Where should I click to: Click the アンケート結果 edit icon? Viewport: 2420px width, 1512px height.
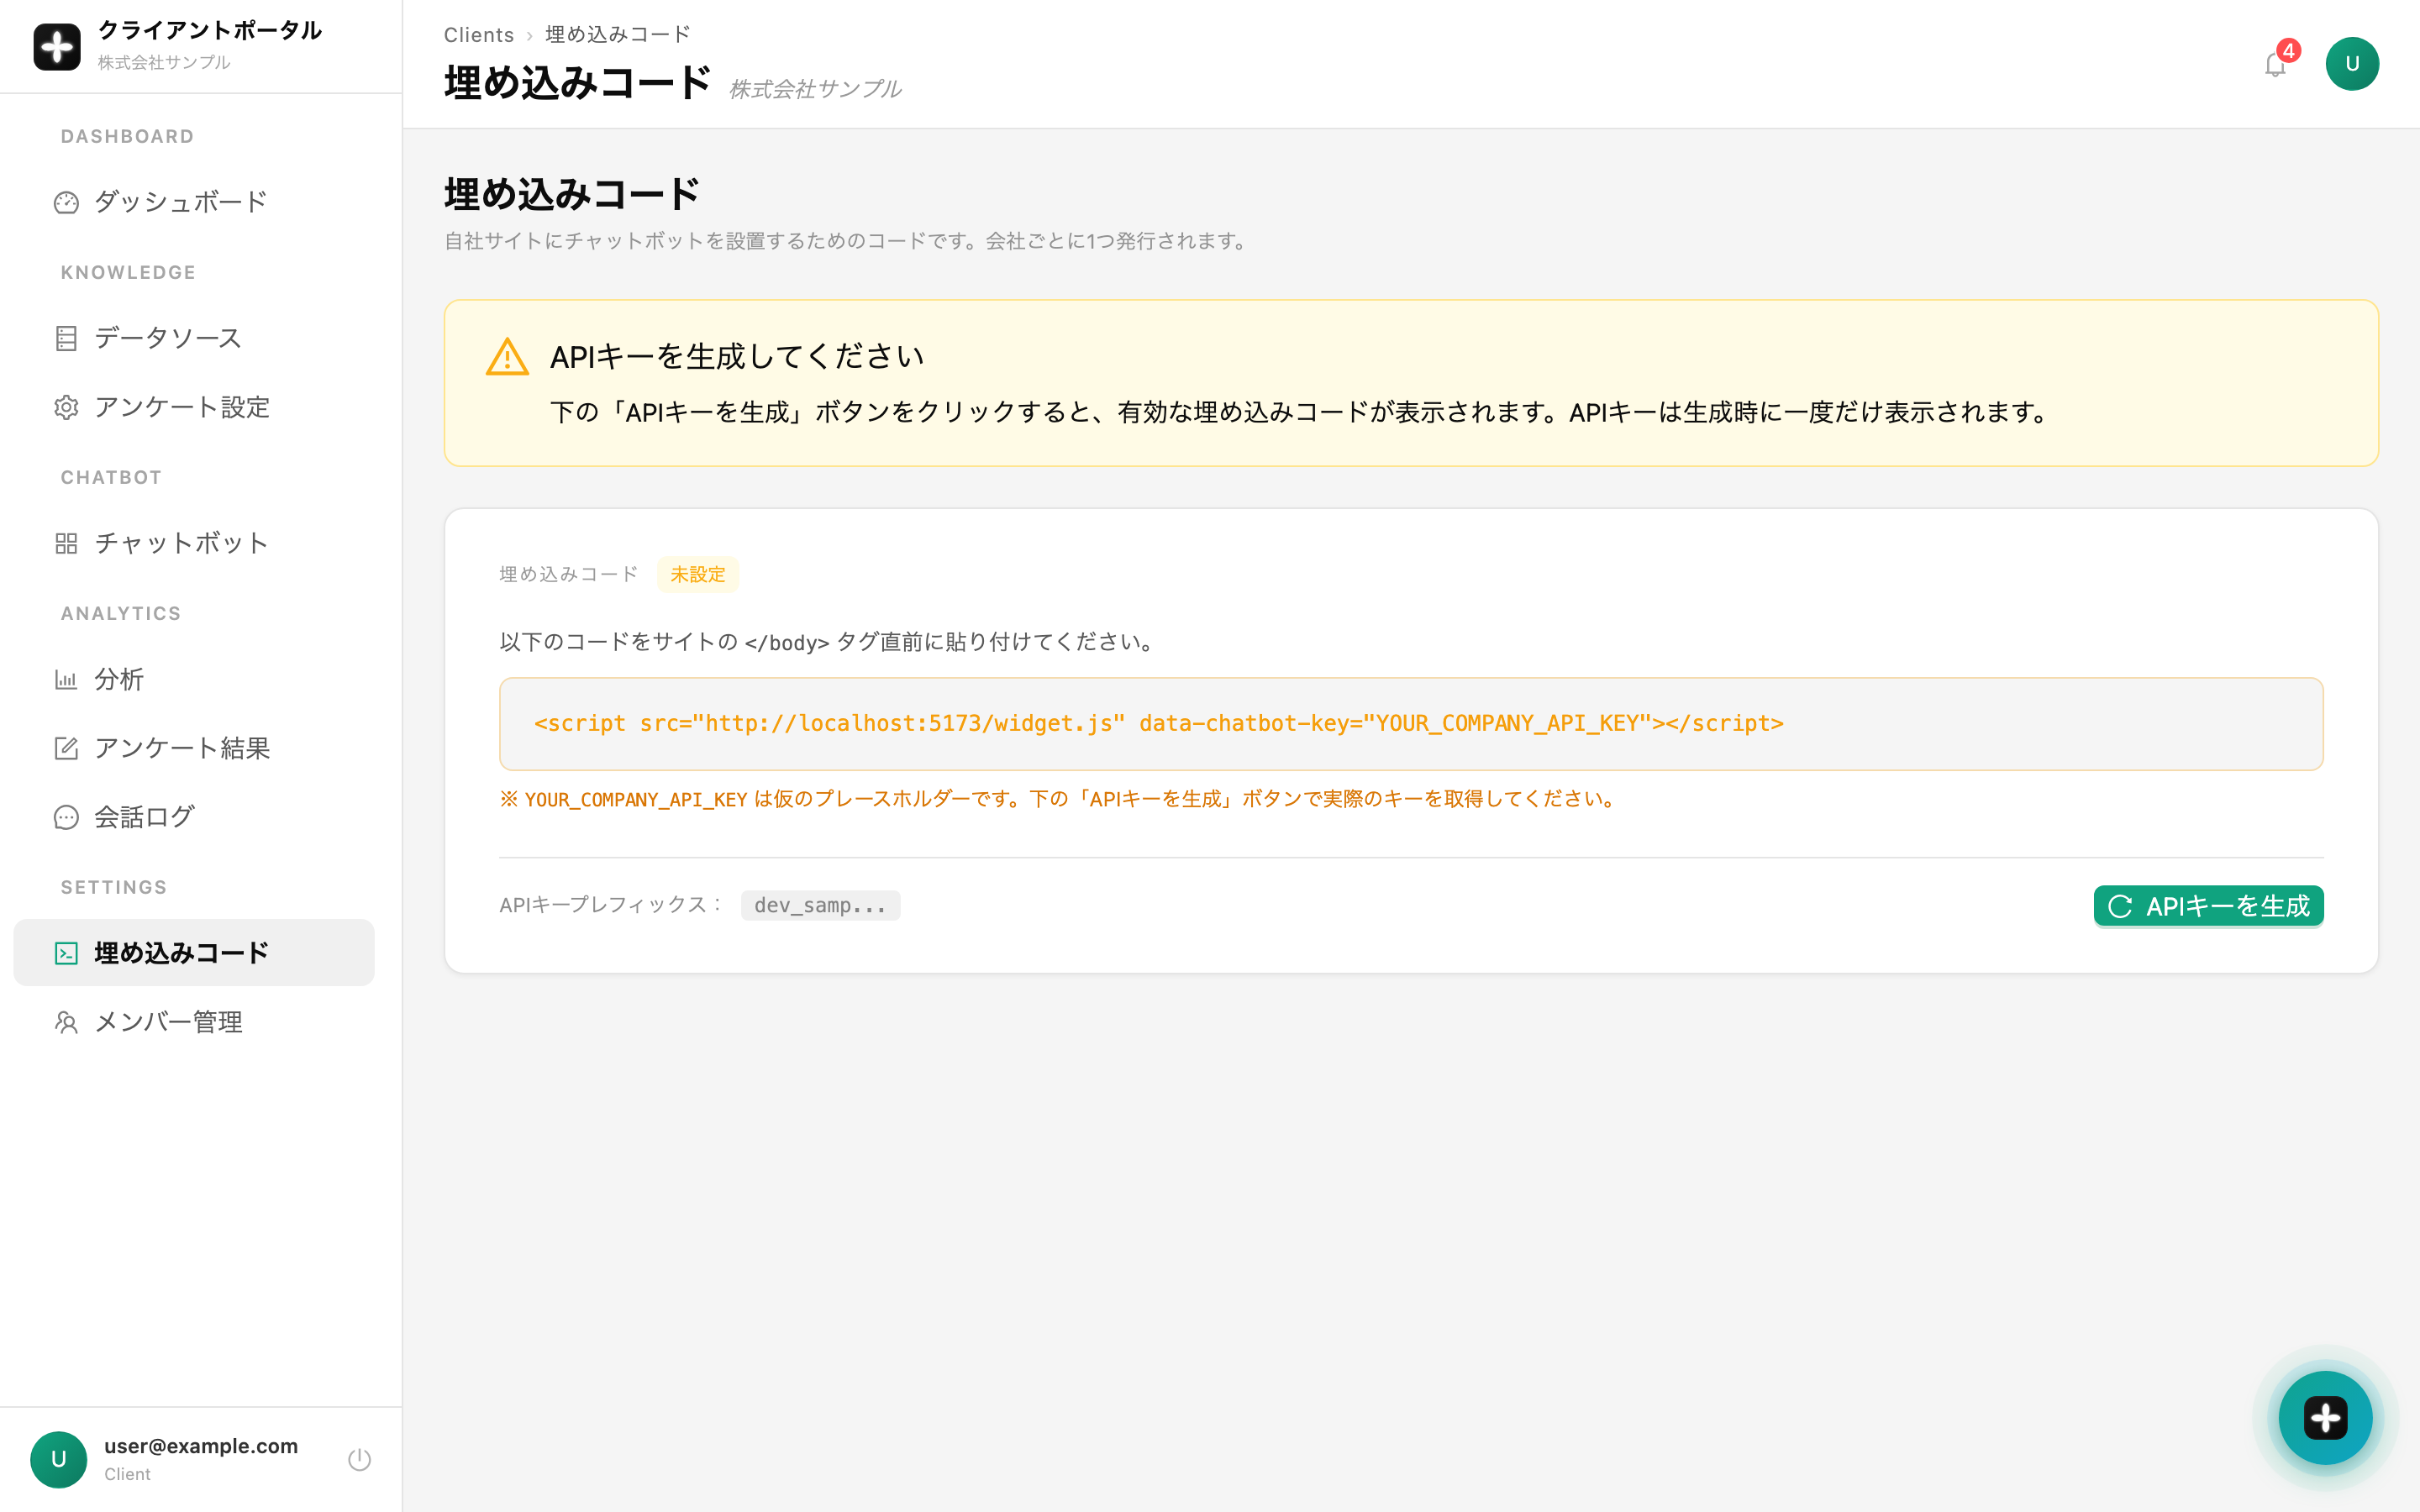point(66,748)
